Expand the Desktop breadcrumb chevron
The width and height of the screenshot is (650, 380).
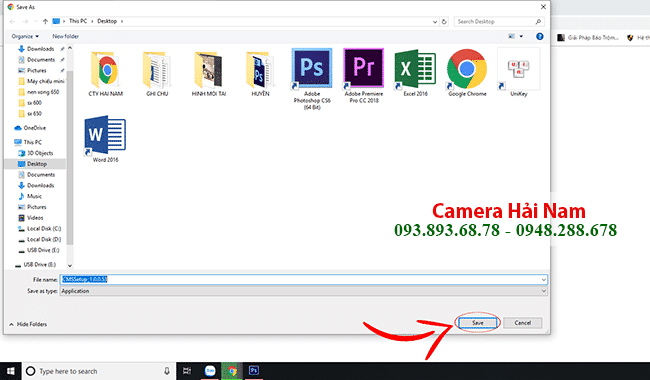[122, 21]
